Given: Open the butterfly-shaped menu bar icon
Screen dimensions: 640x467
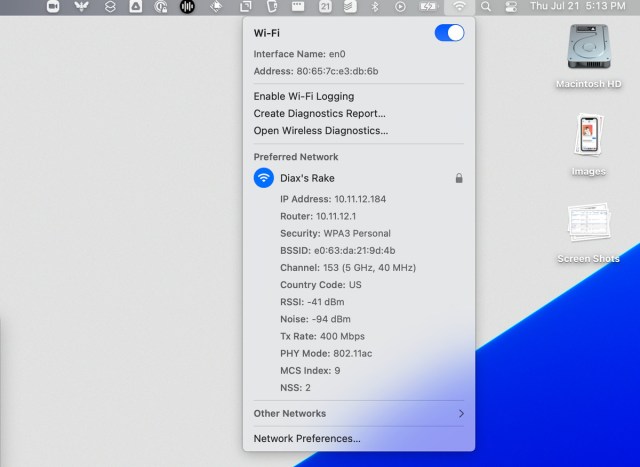Looking at the screenshot, I should point(81,6).
